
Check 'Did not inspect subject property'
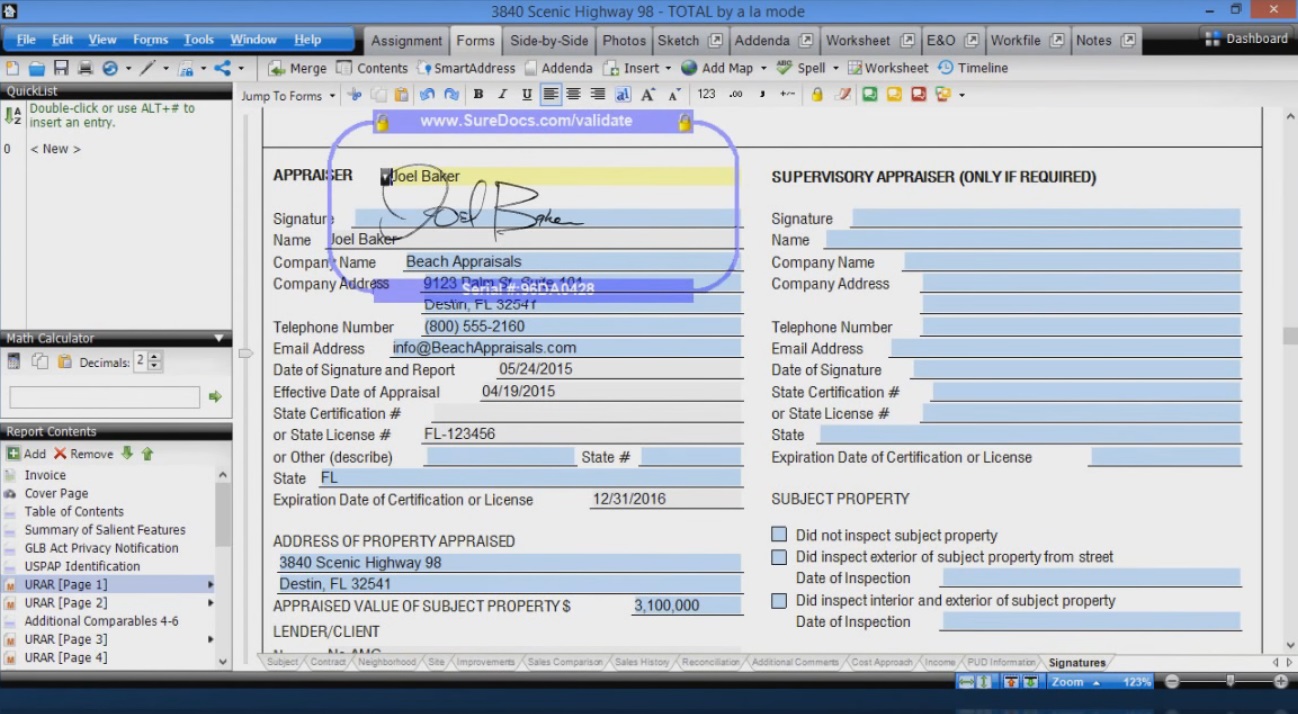(x=779, y=535)
